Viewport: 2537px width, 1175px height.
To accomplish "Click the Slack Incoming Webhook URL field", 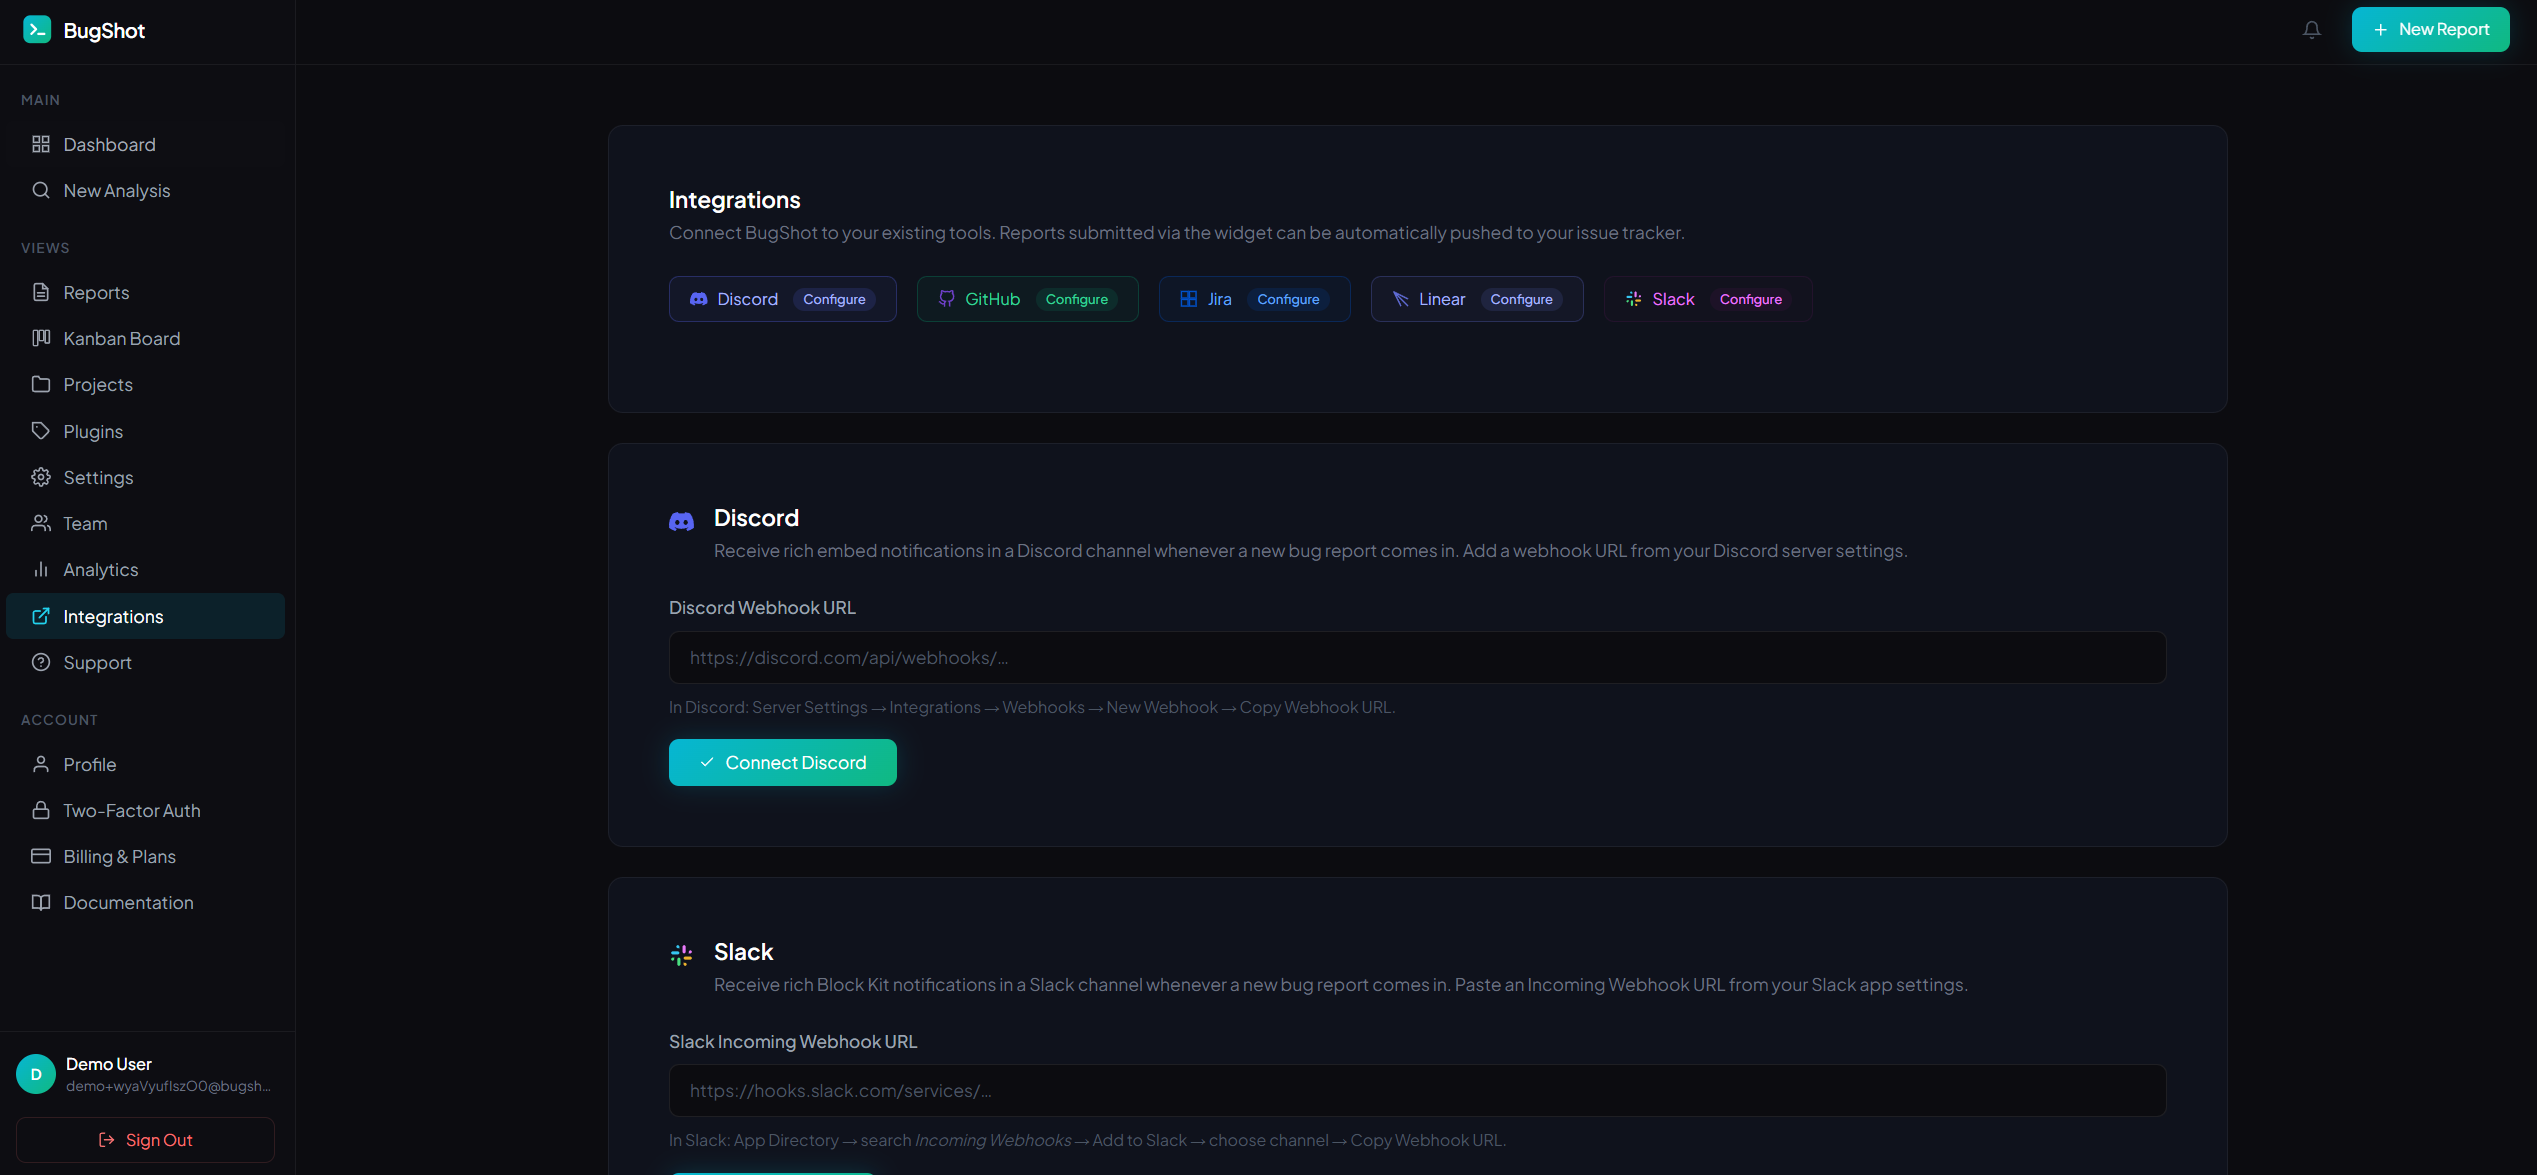I will click(x=1417, y=1091).
